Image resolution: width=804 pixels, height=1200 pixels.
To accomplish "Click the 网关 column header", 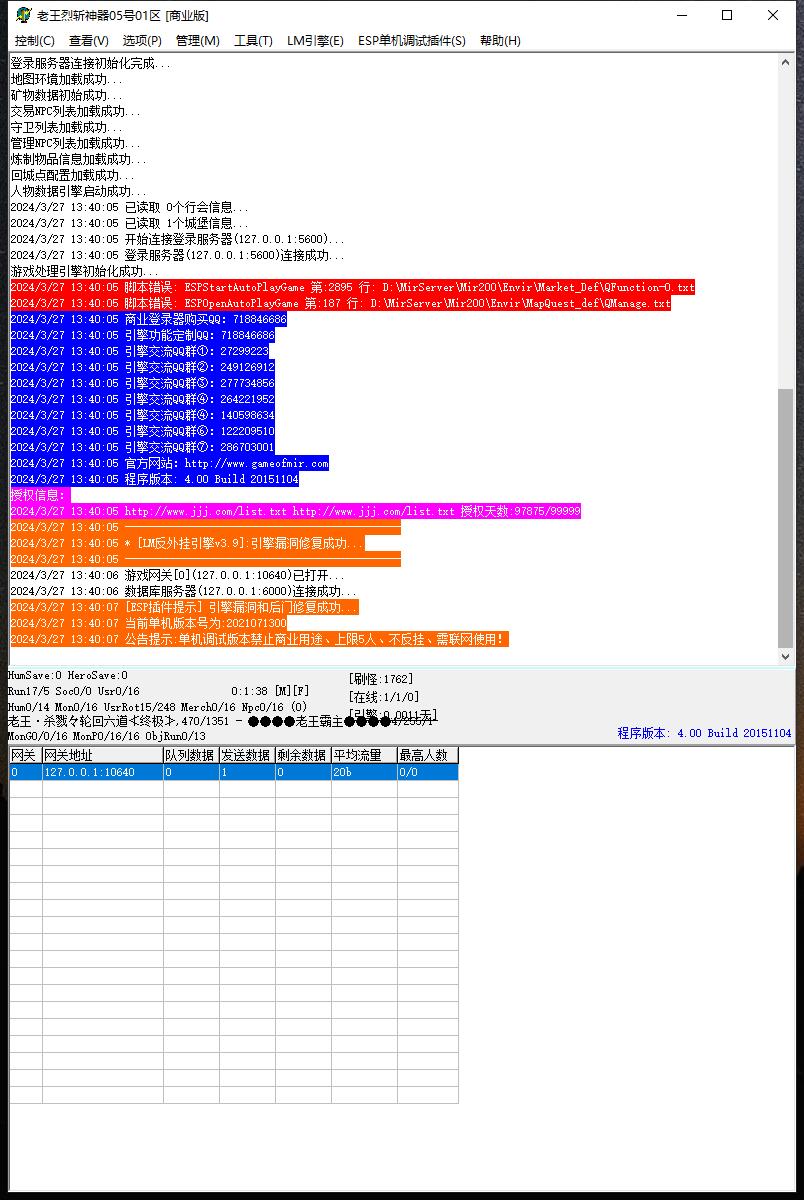I will pyautogui.click(x=26, y=755).
